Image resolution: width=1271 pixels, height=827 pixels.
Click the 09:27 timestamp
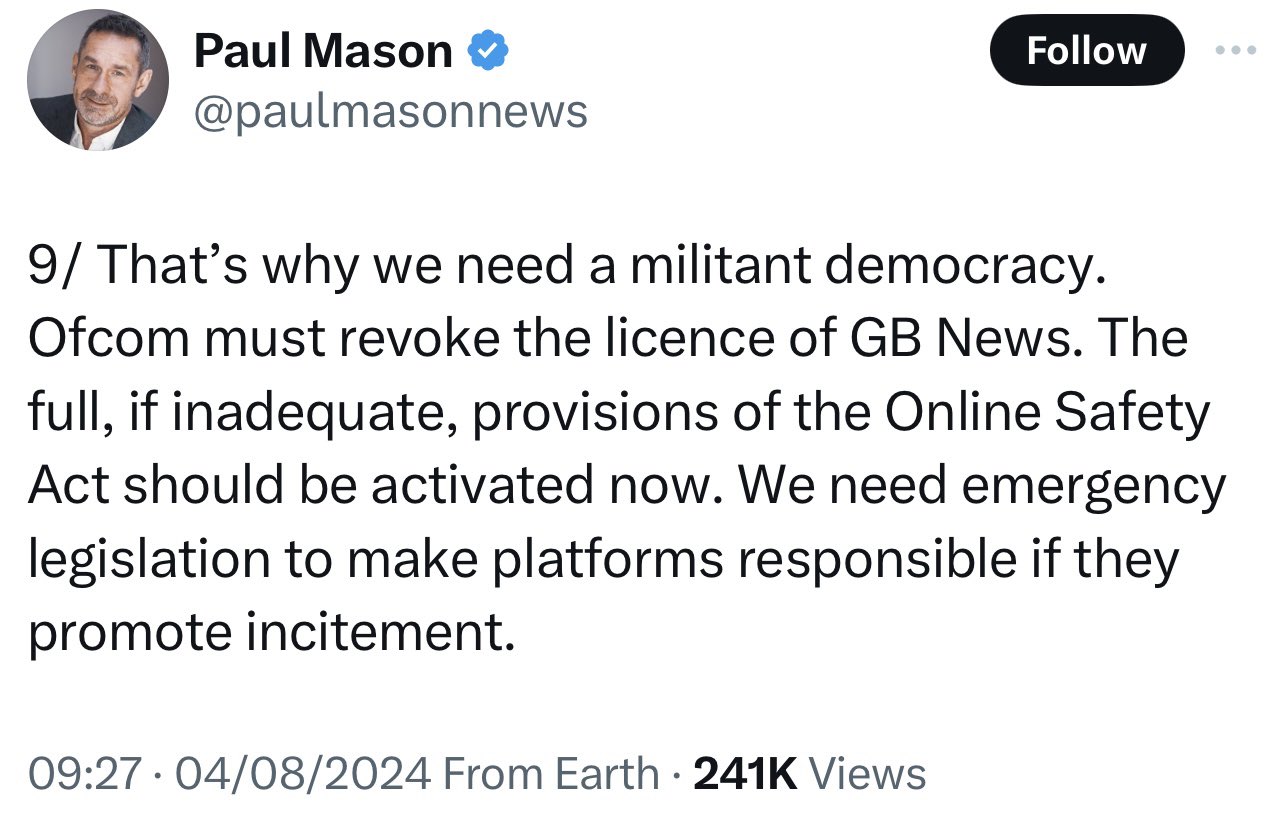(x=83, y=774)
